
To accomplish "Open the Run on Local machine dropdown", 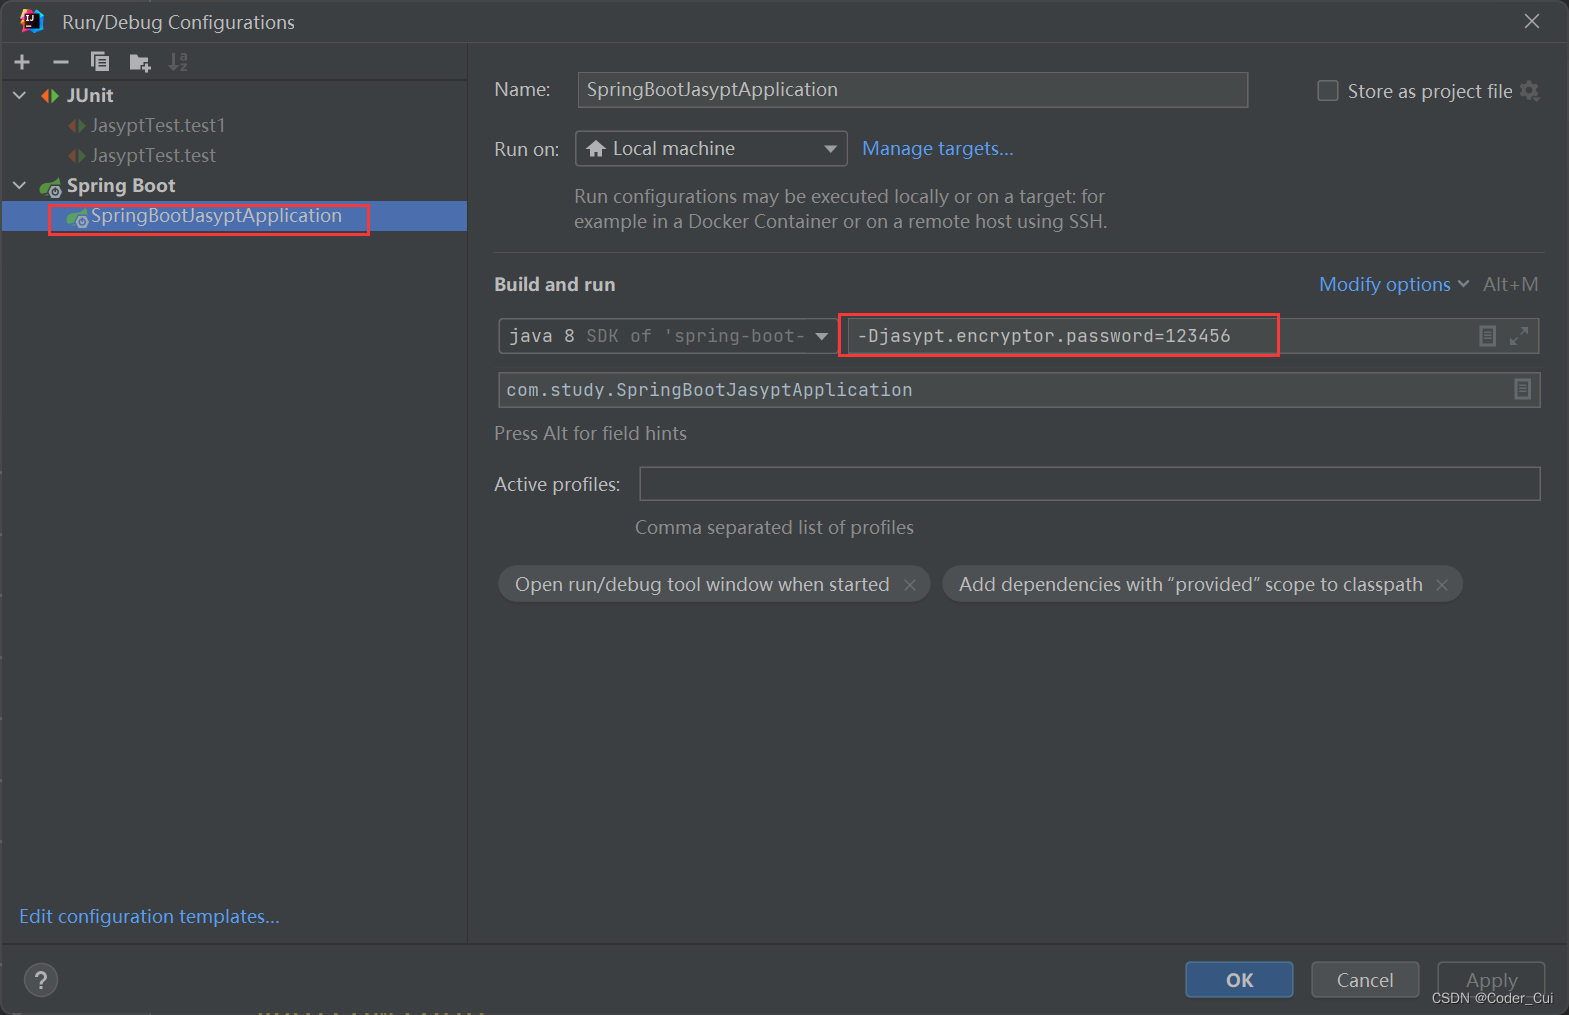I will coord(711,149).
